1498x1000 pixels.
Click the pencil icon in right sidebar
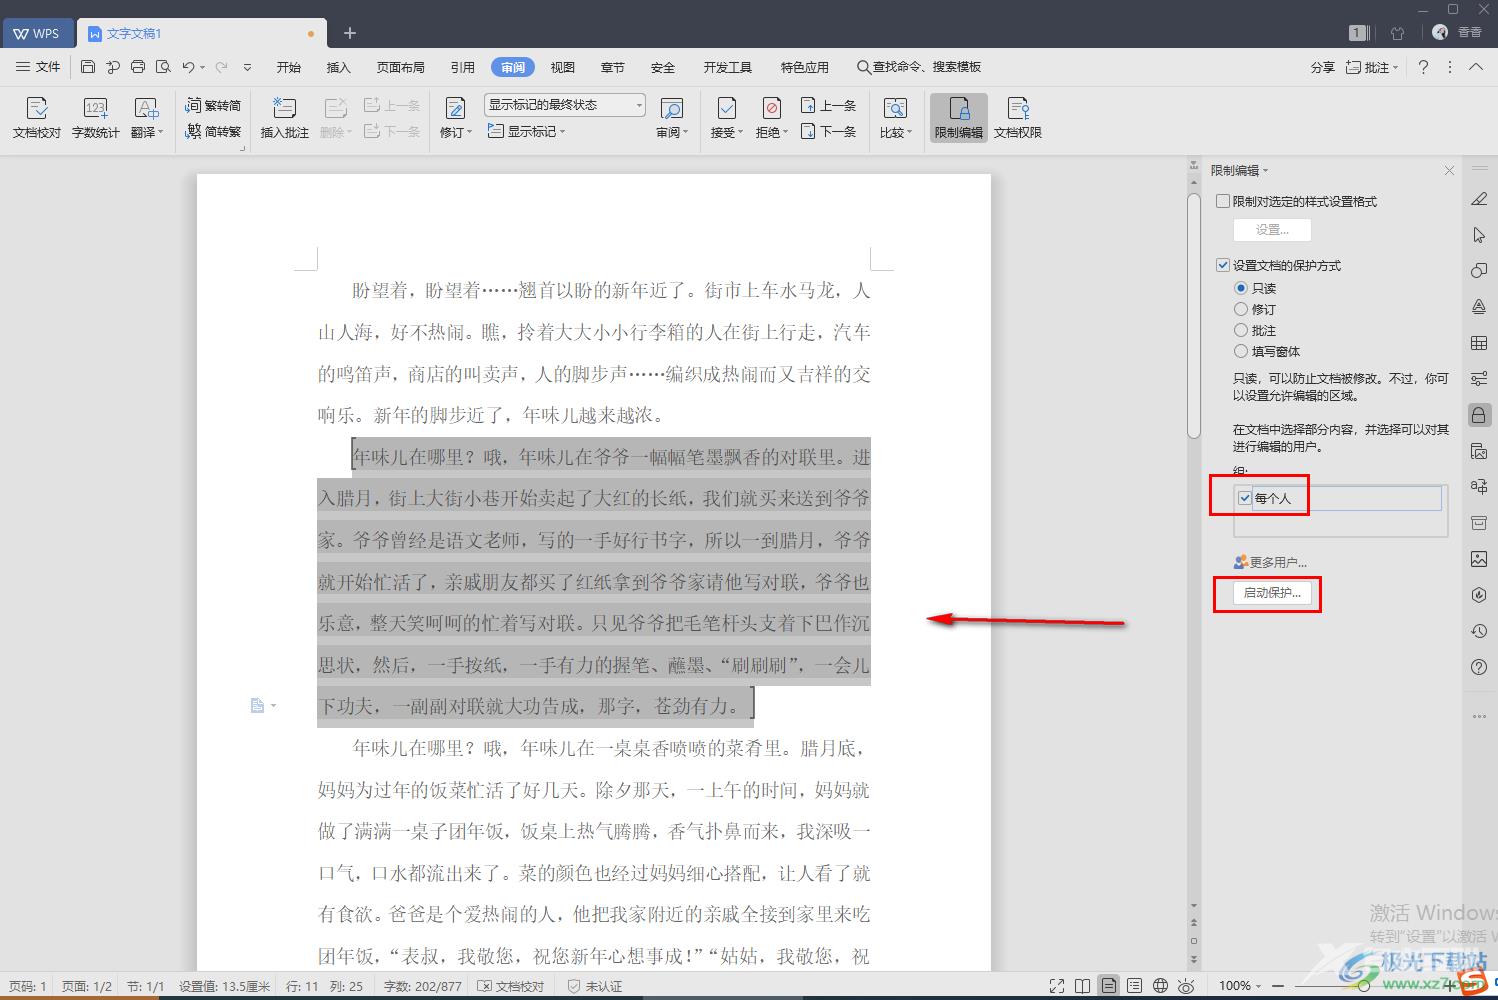click(1479, 199)
